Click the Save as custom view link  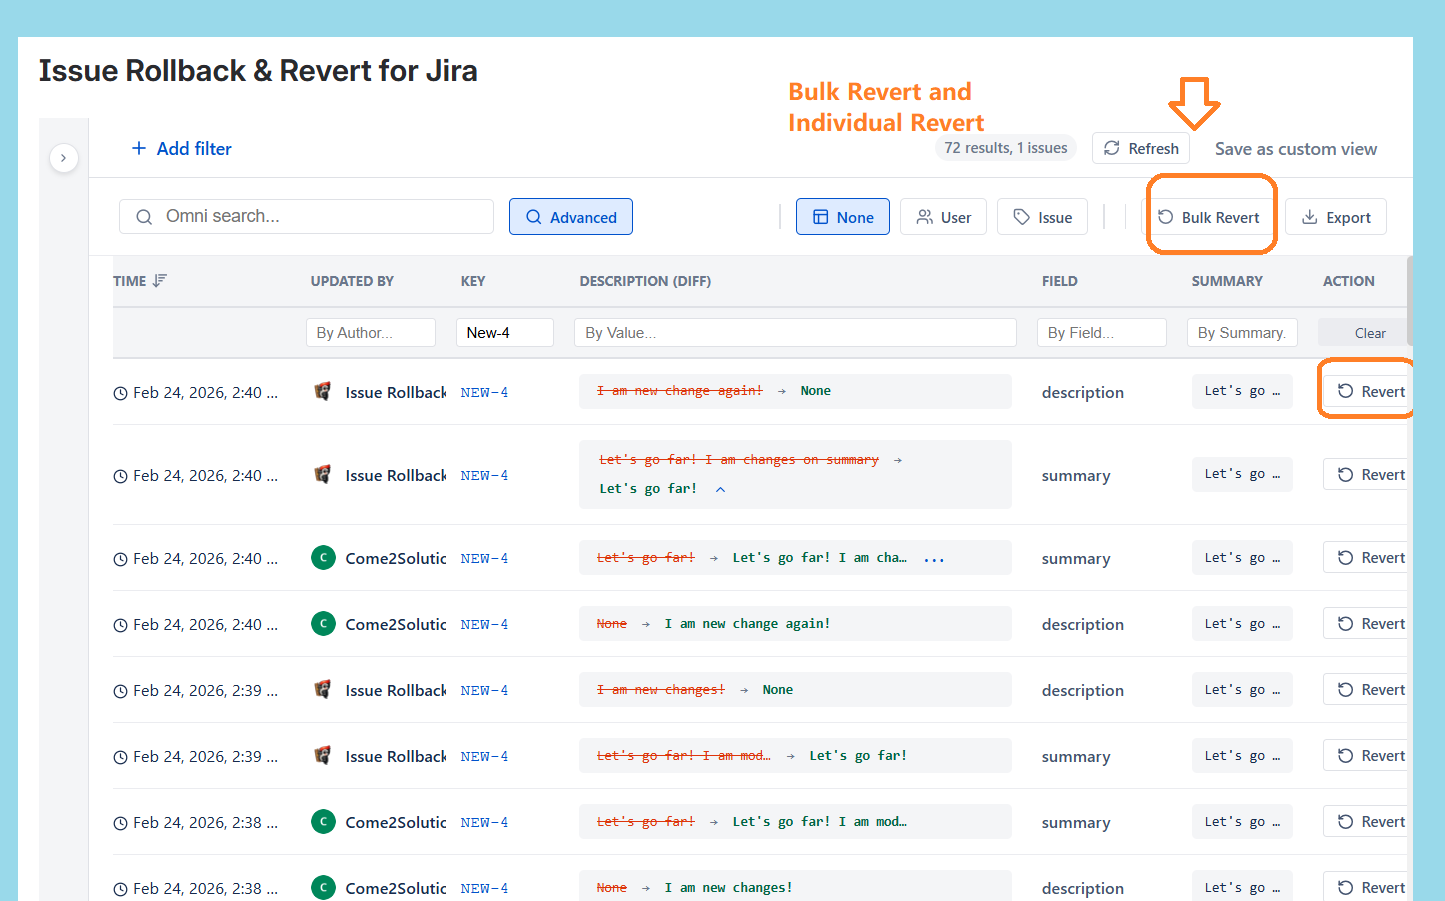pos(1295,149)
